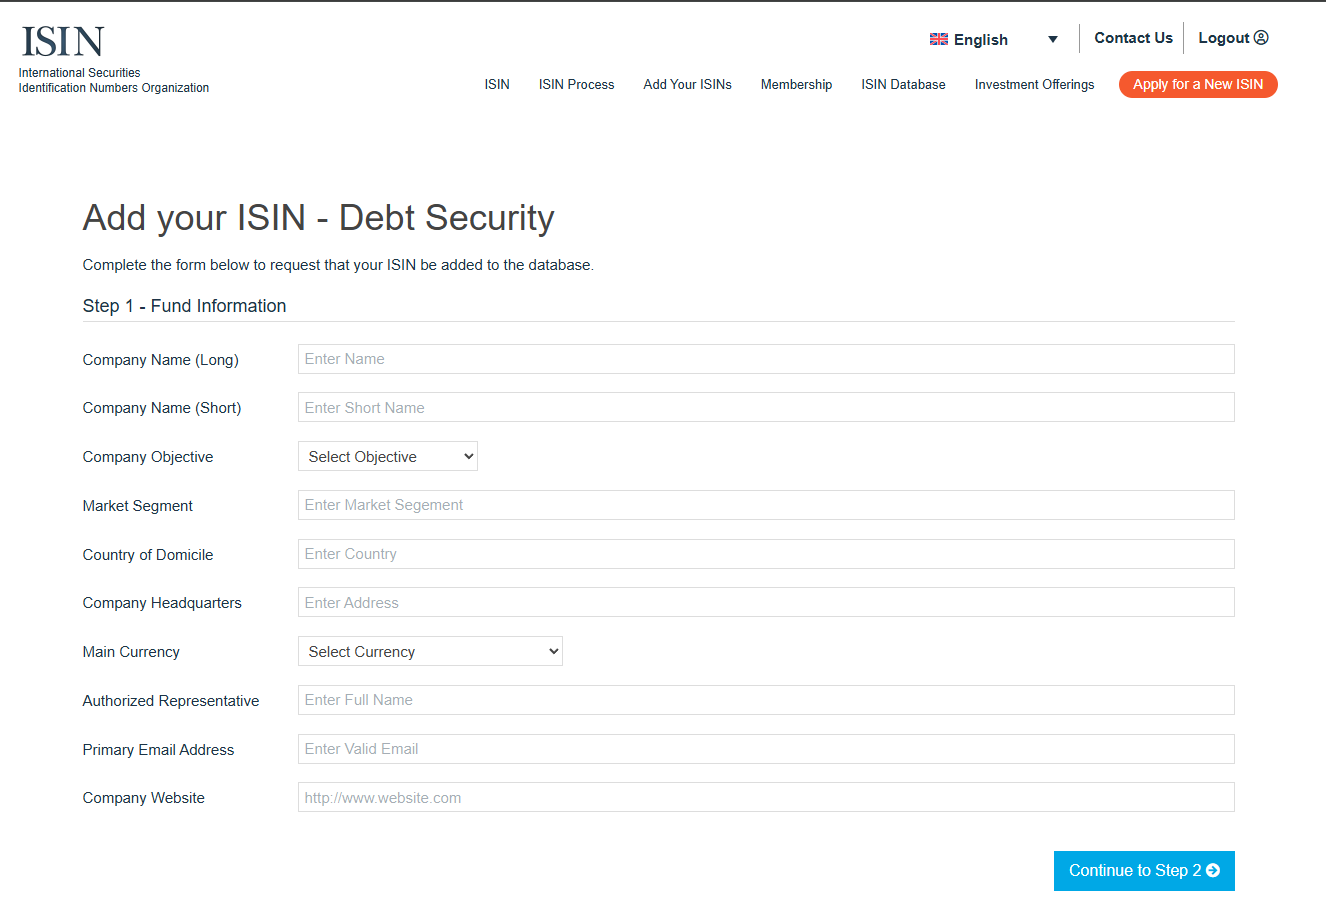Viewport: 1326px width, 905px height.
Task: Click the Company Headquarters address field
Action: 766,602
